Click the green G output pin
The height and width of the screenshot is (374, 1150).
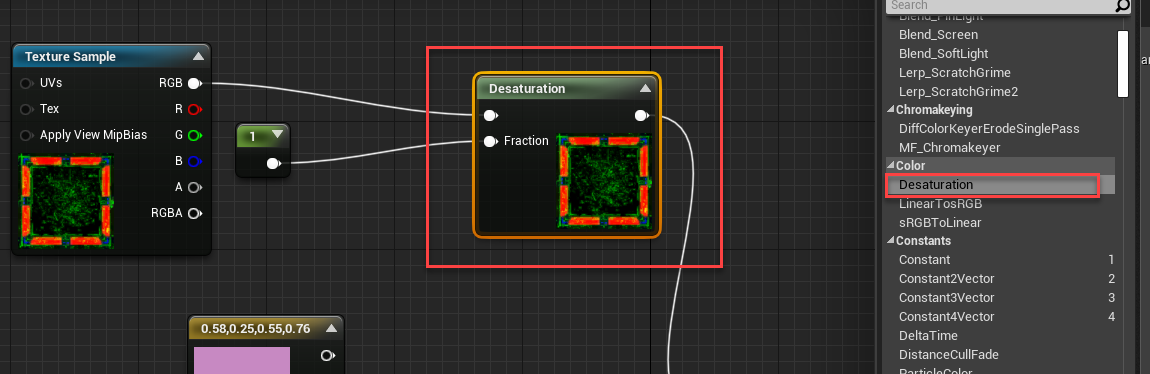[x=194, y=136]
